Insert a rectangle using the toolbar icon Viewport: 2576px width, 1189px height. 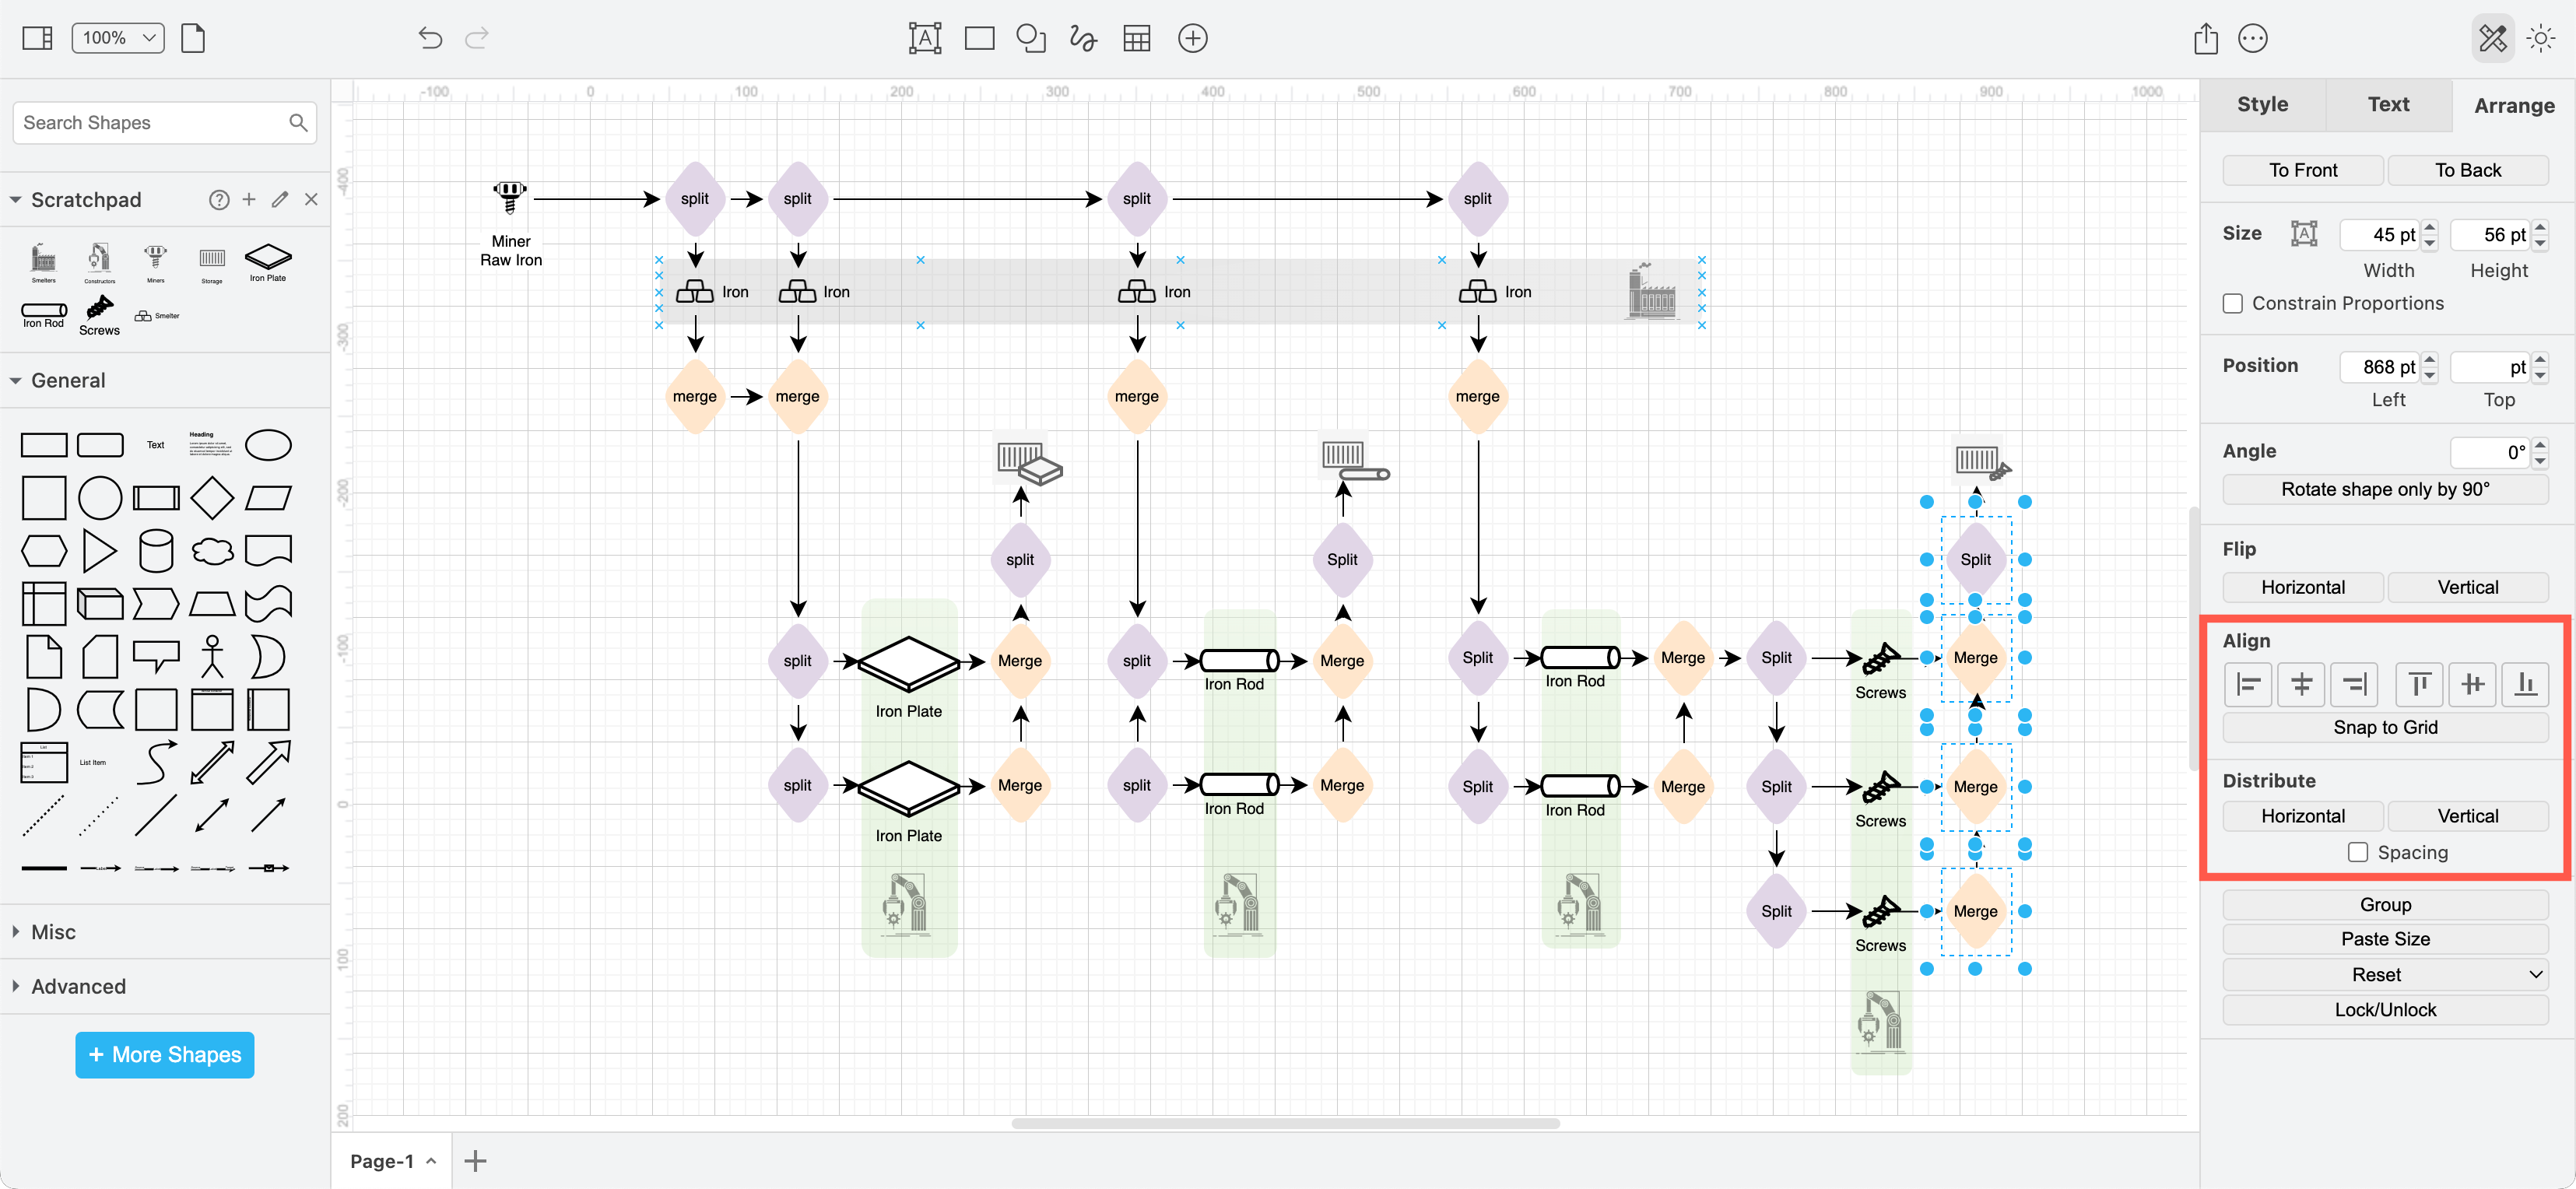(x=978, y=38)
